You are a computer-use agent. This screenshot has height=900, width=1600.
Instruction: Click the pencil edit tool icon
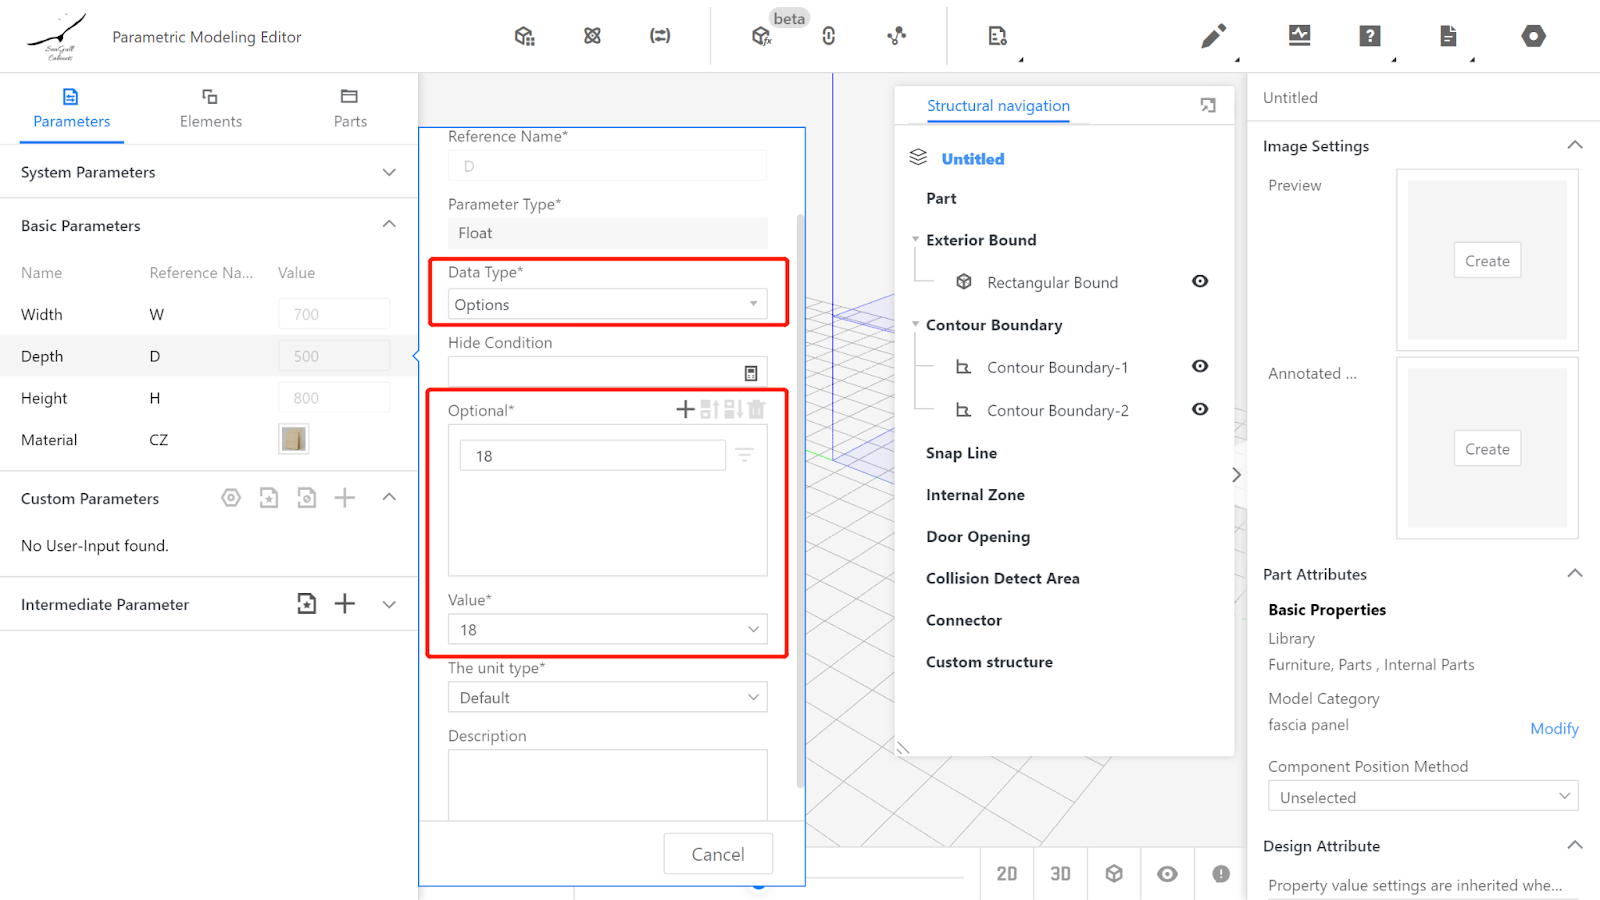point(1213,37)
